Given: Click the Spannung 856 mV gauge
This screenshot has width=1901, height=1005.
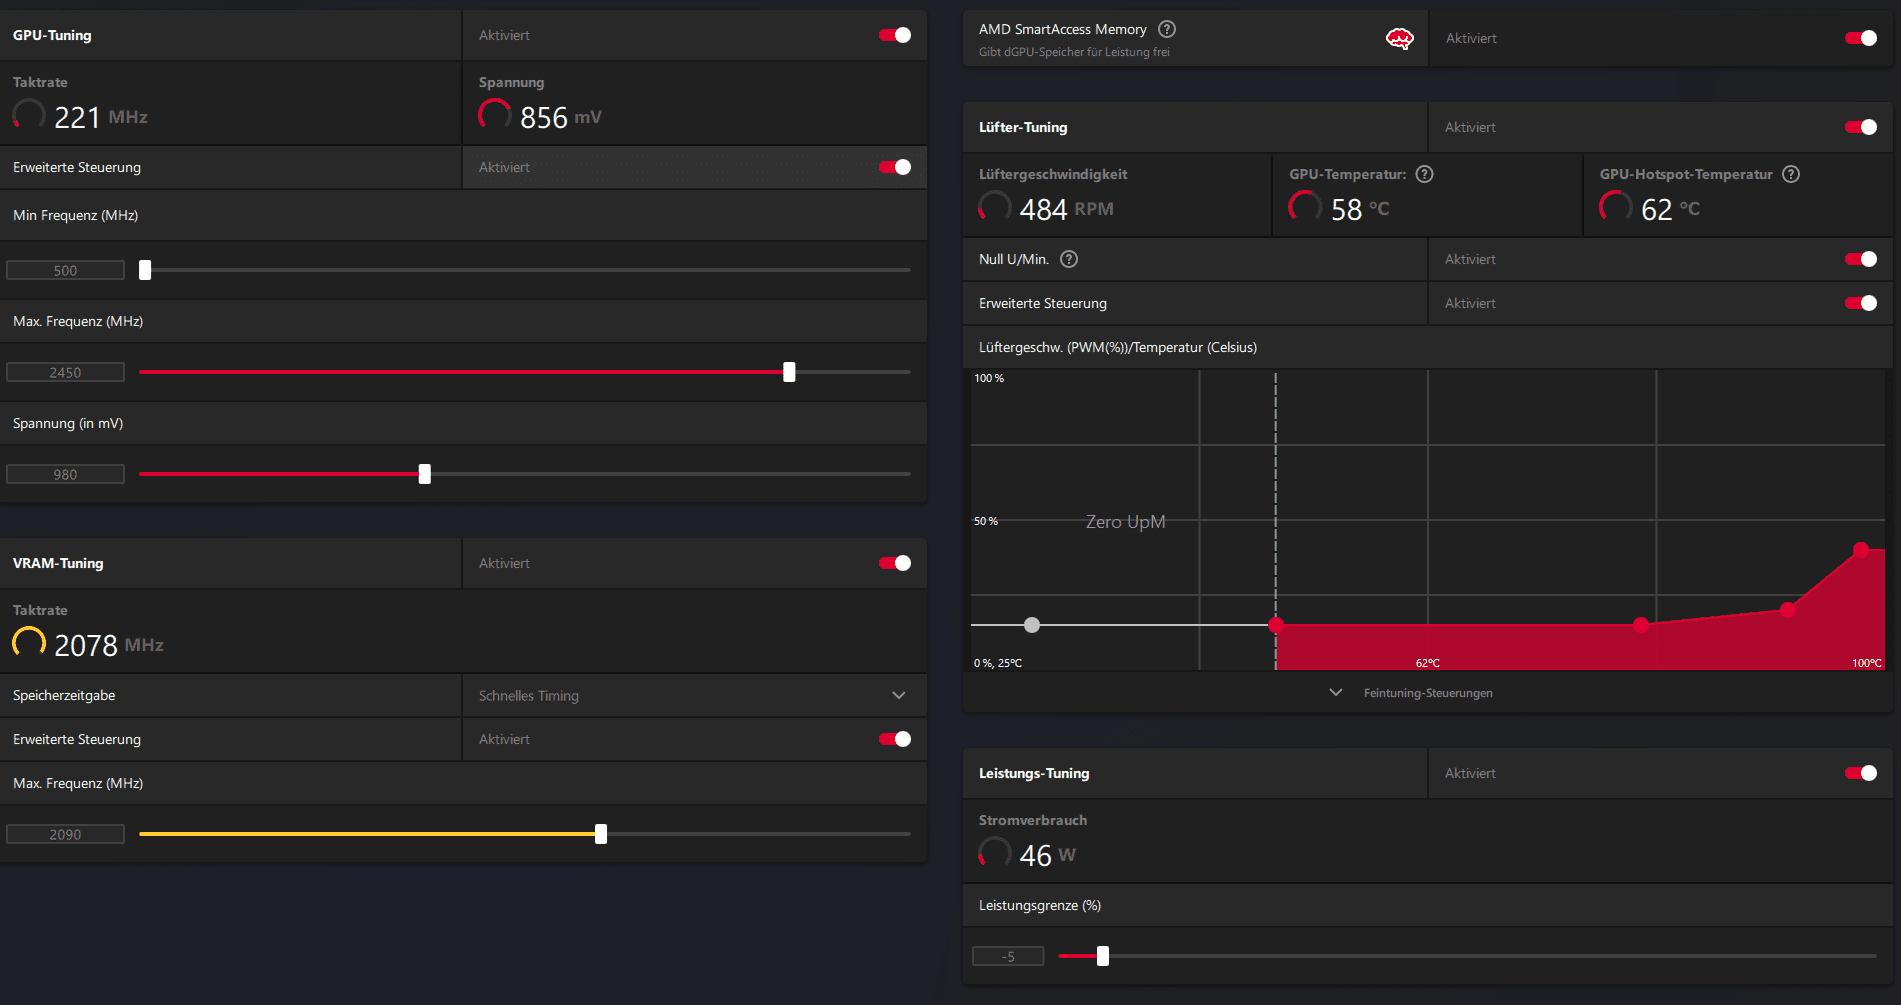Looking at the screenshot, I should pos(495,116).
